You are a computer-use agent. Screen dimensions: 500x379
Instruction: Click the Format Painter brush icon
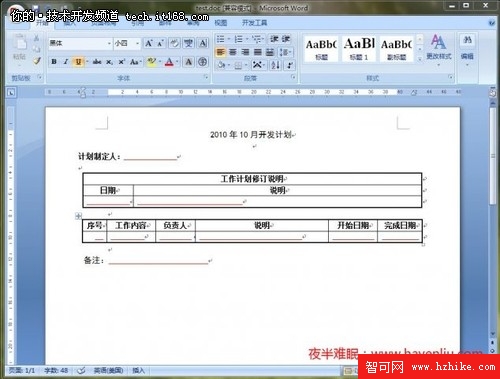[x=37, y=61]
